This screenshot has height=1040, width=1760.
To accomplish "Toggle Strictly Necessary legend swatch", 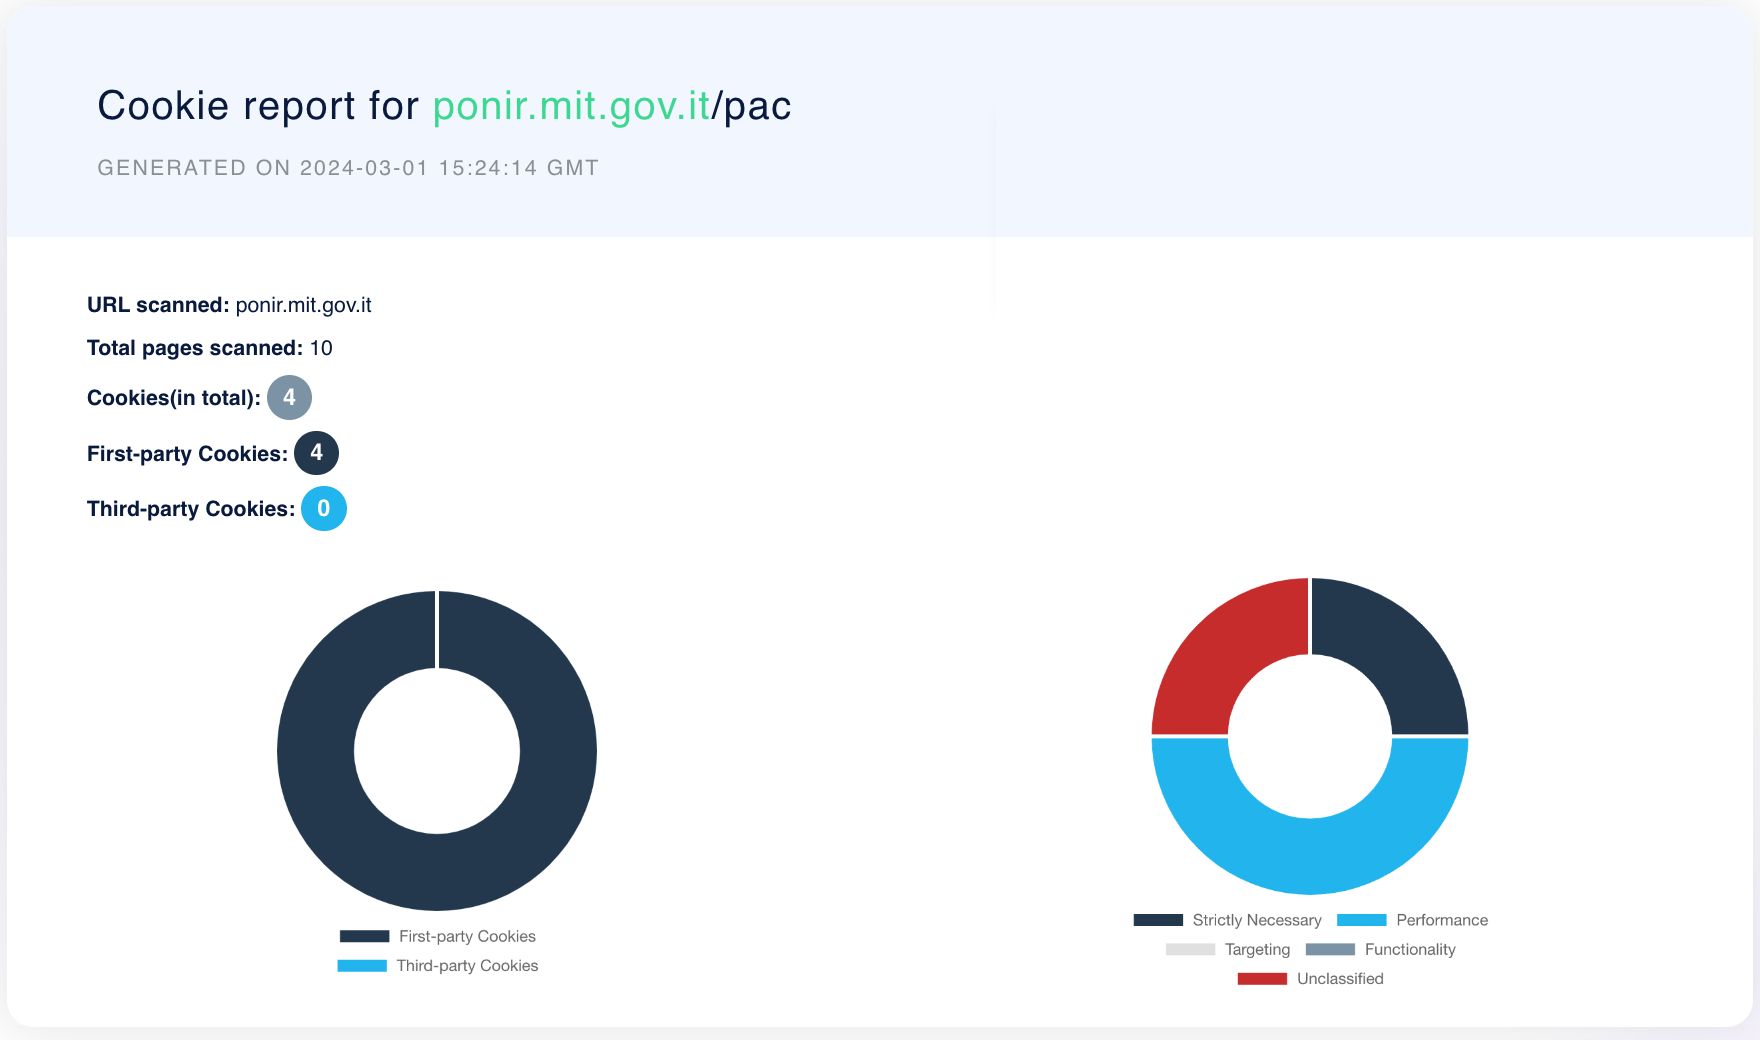I will (1158, 920).
